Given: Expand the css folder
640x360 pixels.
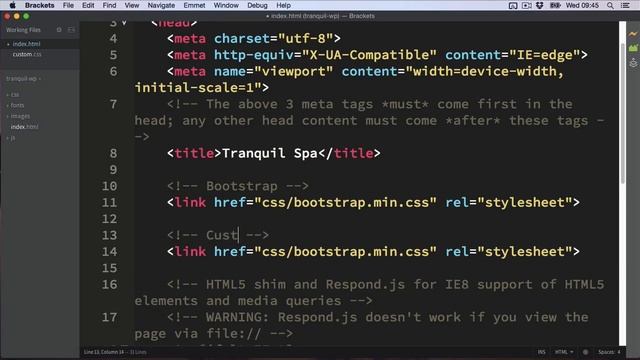Looking at the screenshot, I should tap(13, 95).
